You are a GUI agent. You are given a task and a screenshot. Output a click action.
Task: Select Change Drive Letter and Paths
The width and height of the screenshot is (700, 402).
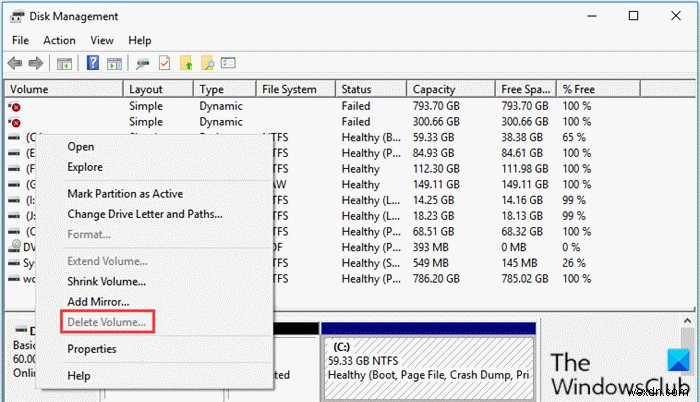145,214
